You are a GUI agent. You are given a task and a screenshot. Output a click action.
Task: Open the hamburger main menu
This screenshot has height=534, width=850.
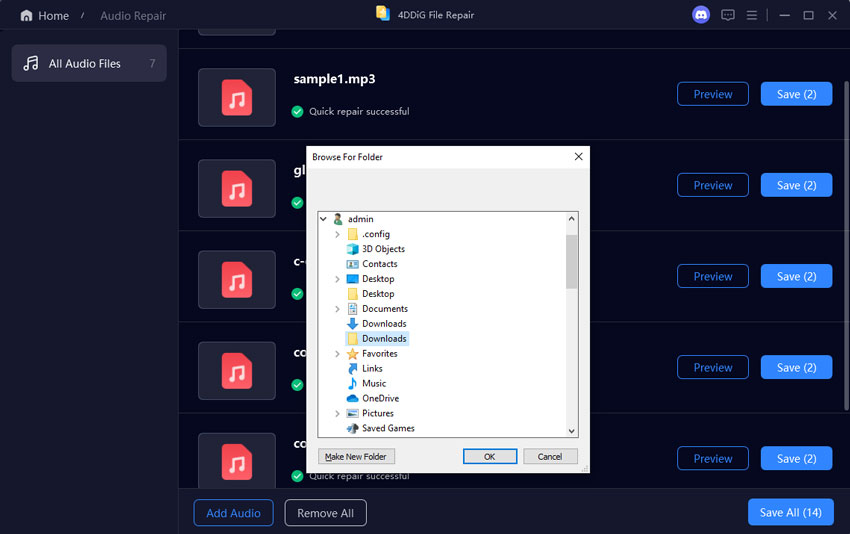click(x=752, y=15)
